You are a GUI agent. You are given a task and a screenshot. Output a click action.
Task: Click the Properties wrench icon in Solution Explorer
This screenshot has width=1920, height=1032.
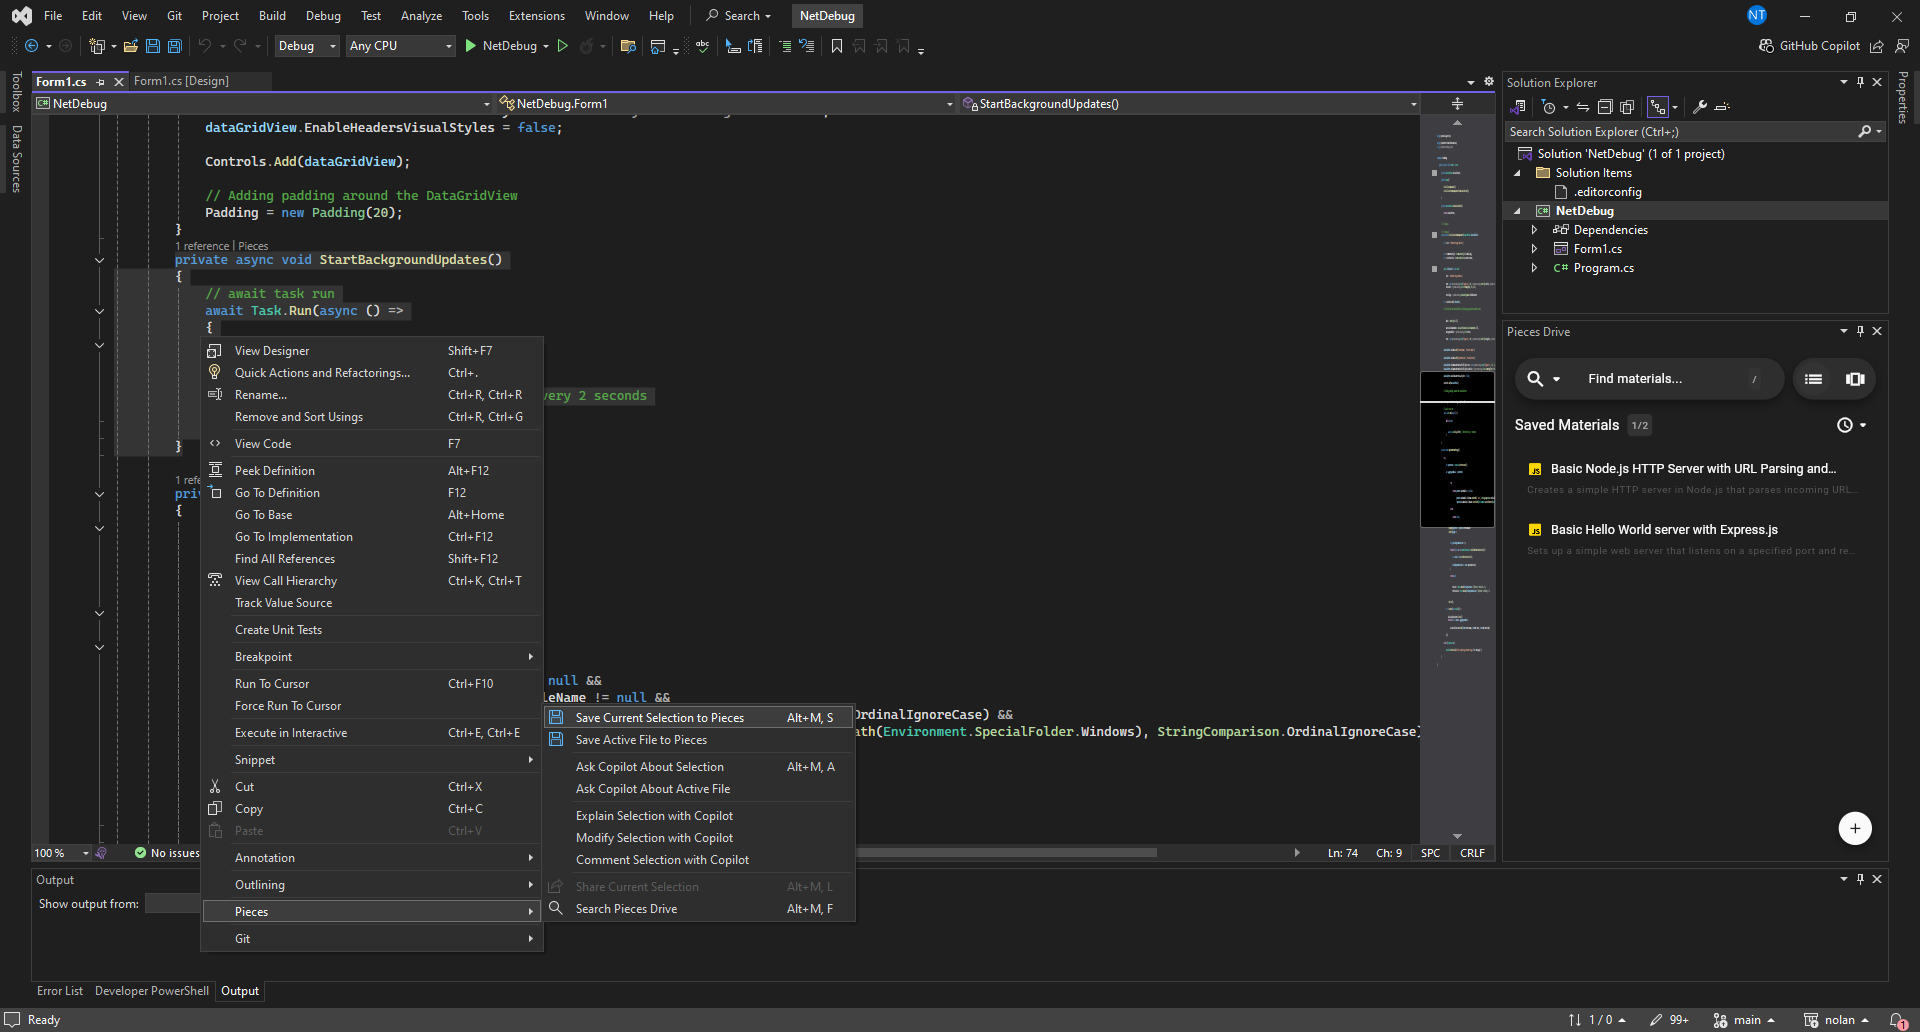(1699, 107)
